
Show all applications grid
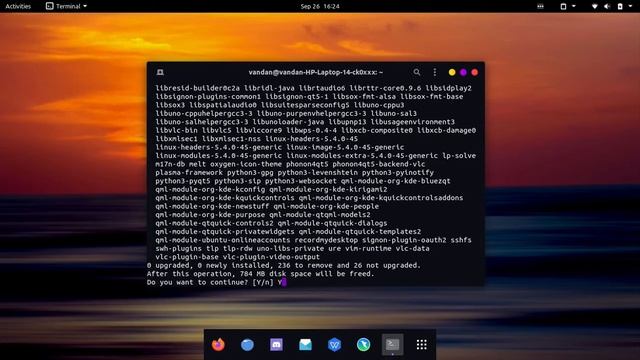coord(422,344)
